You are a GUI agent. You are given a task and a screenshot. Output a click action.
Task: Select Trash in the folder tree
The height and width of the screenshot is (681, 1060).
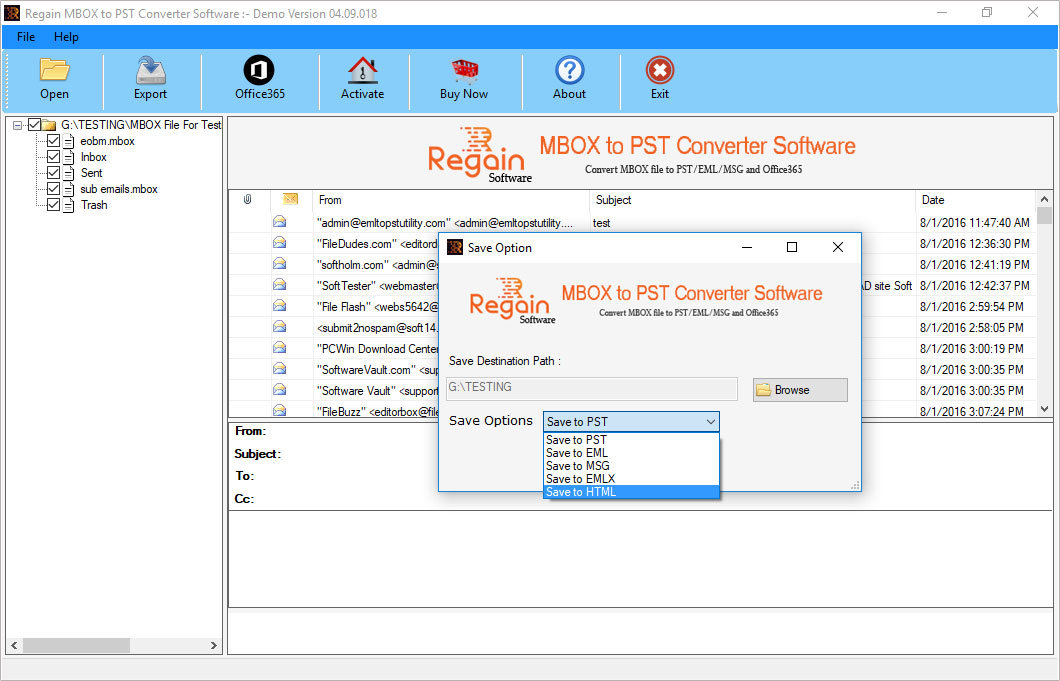(94, 205)
